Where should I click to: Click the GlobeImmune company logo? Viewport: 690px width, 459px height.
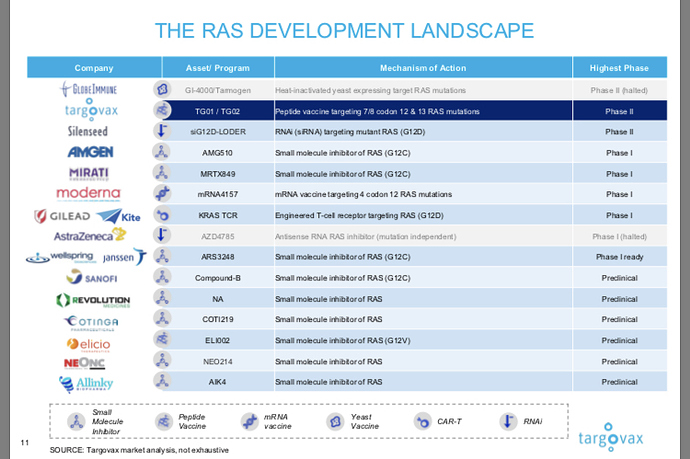point(88,89)
